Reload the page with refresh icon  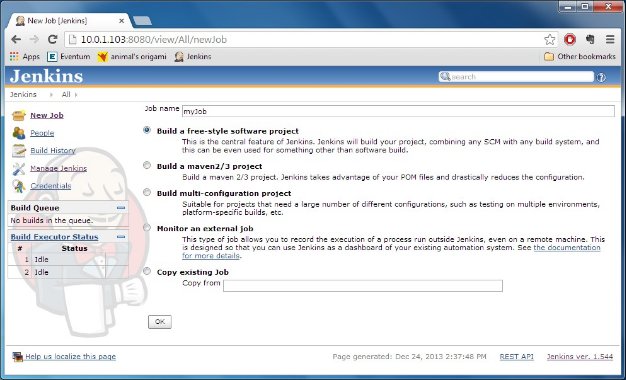[x=53, y=39]
